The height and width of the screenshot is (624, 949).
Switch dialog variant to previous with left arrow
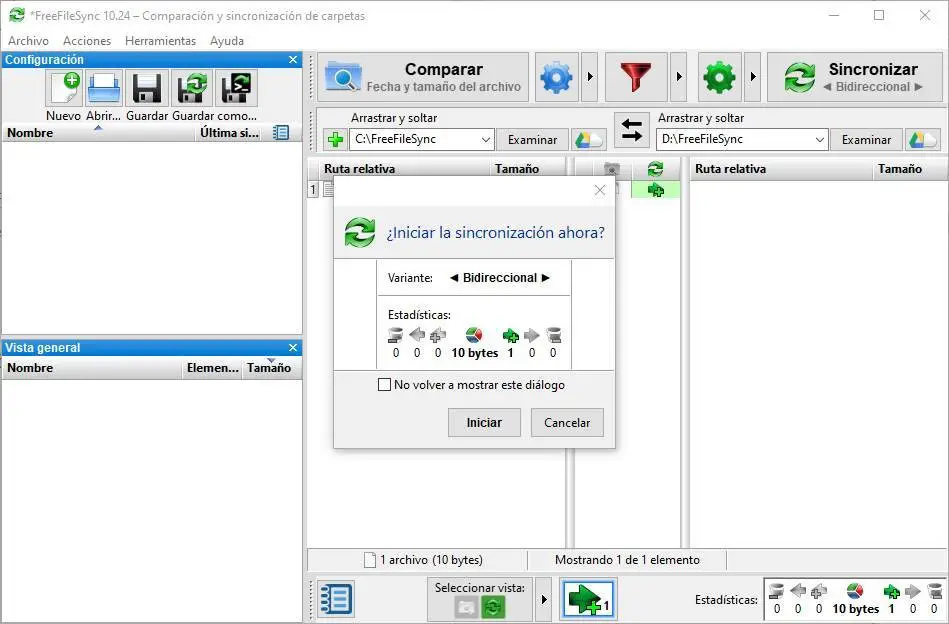coord(454,278)
